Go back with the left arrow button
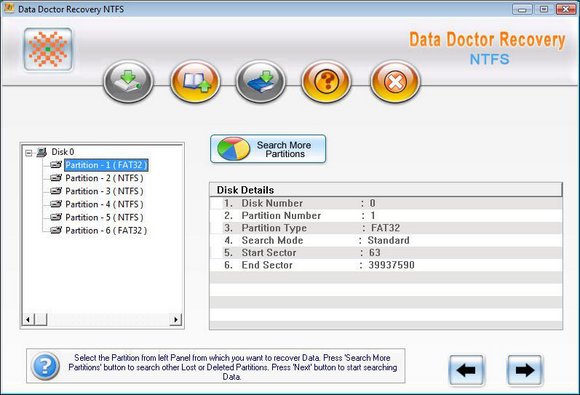 tap(466, 370)
